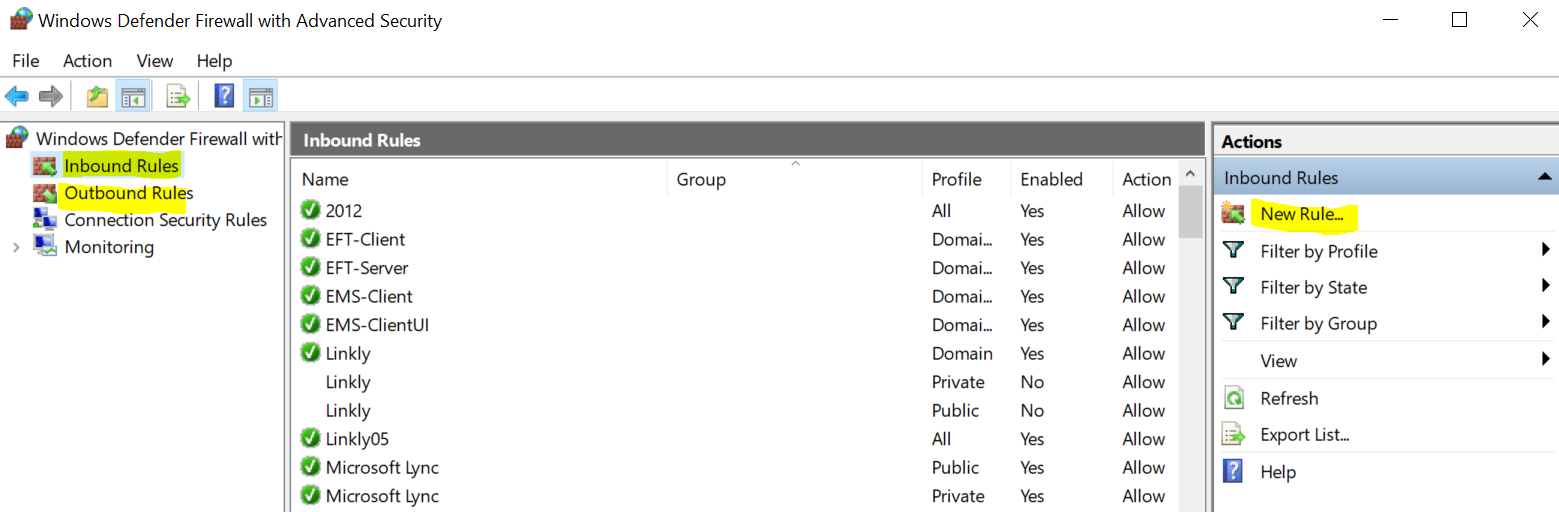This screenshot has height=512, width=1559.
Task: Open the File menu
Action: [x=26, y=61]
